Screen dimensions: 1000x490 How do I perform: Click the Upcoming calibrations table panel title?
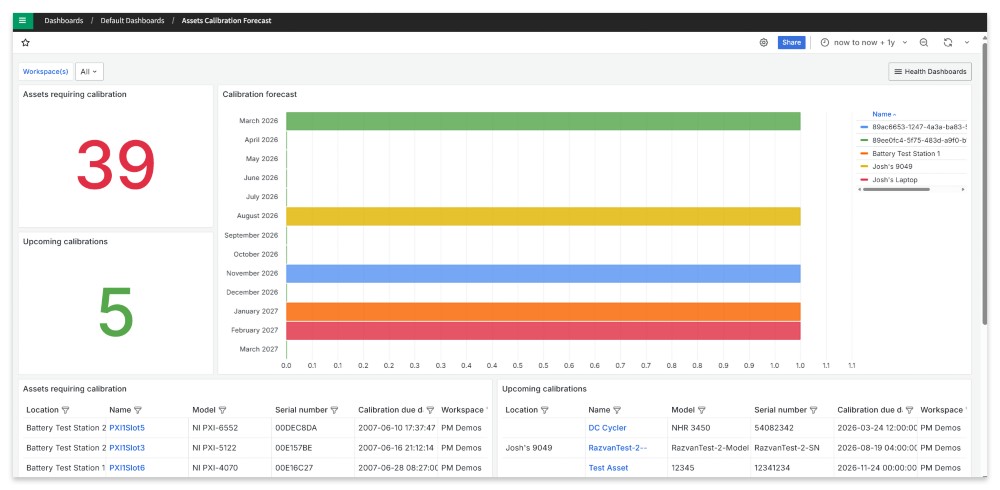tap(544, 389)
